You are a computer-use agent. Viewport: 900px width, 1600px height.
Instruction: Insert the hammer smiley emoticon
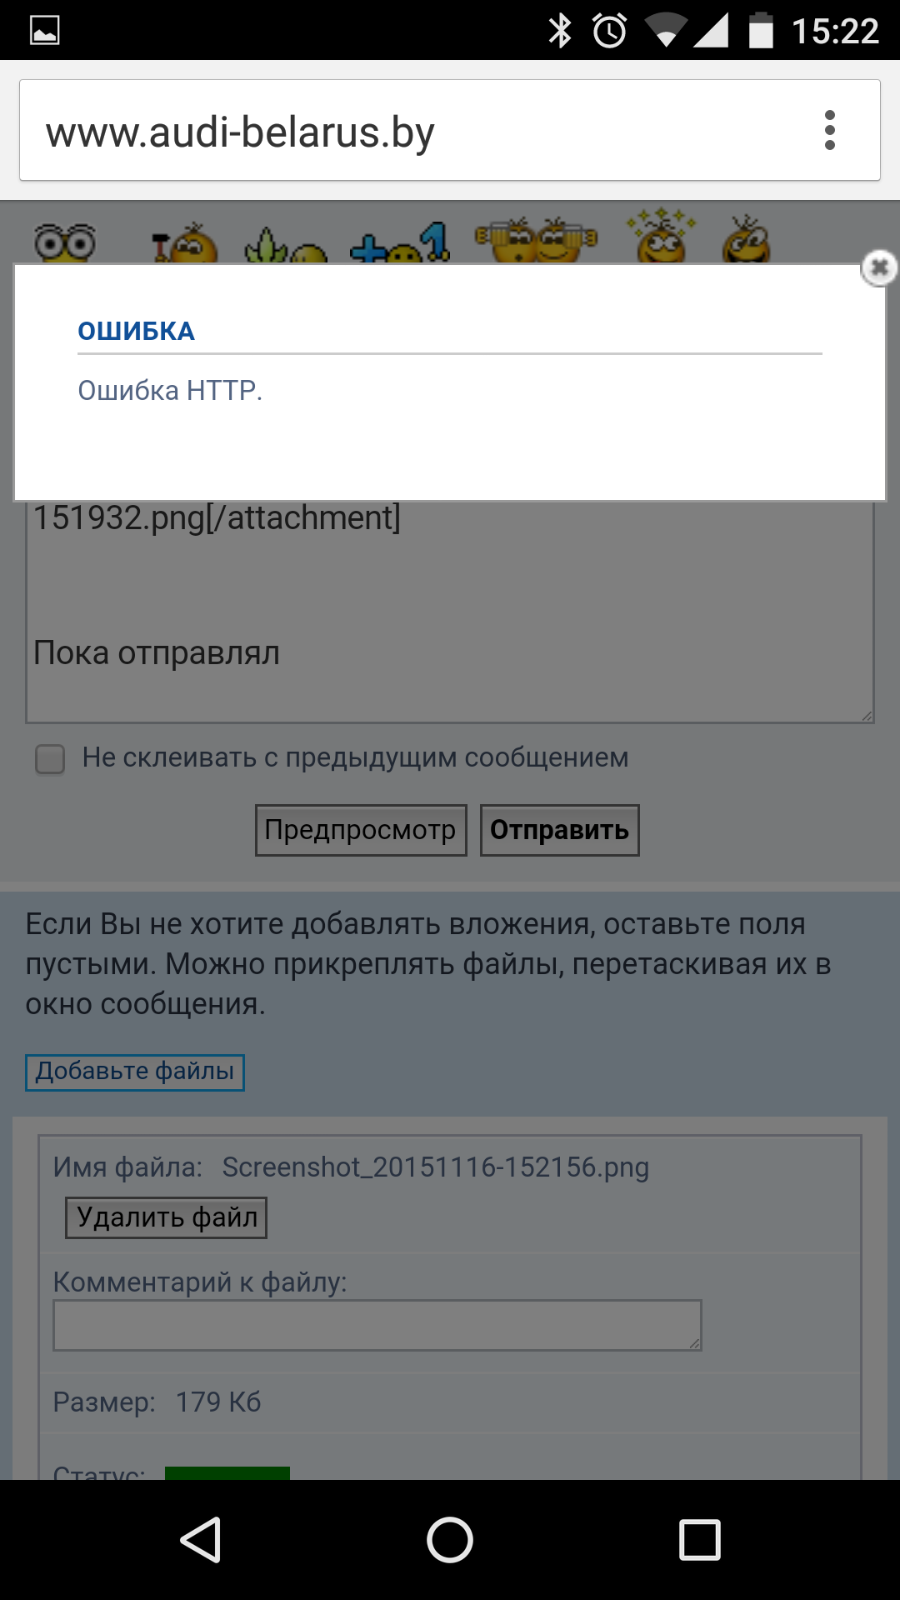coord(184,243)
